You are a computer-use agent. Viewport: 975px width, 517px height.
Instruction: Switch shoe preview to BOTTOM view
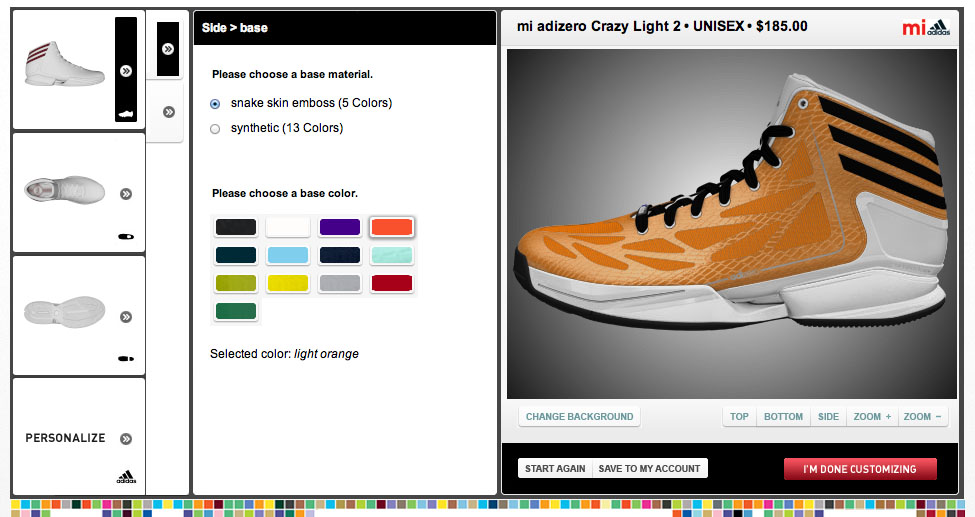(x=783, y=417)
